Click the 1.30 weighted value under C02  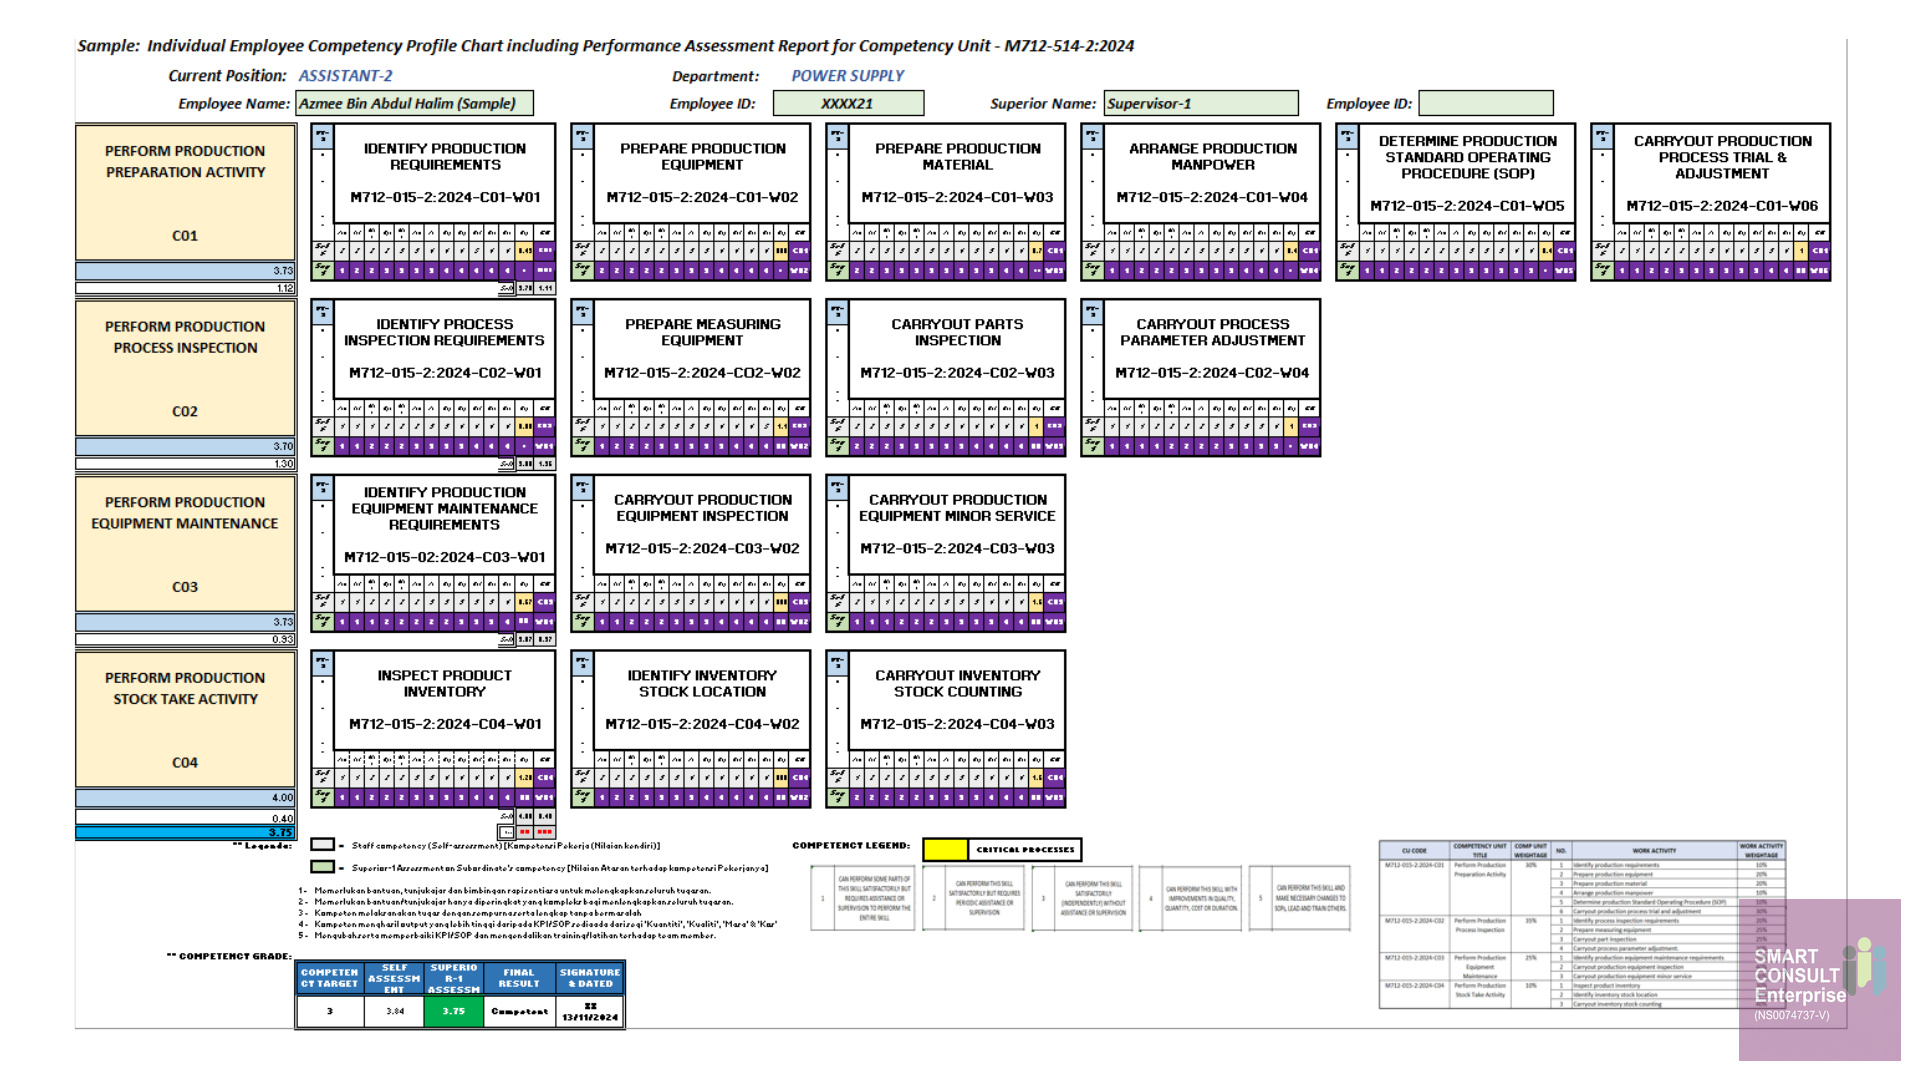(185, 464)
